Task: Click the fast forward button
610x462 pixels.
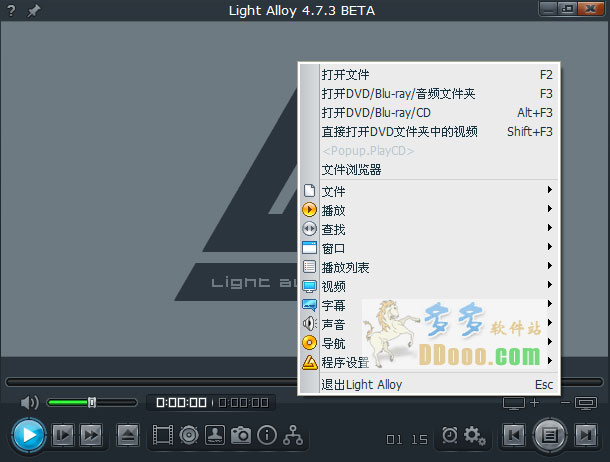Action: click(x=91, y=435)
